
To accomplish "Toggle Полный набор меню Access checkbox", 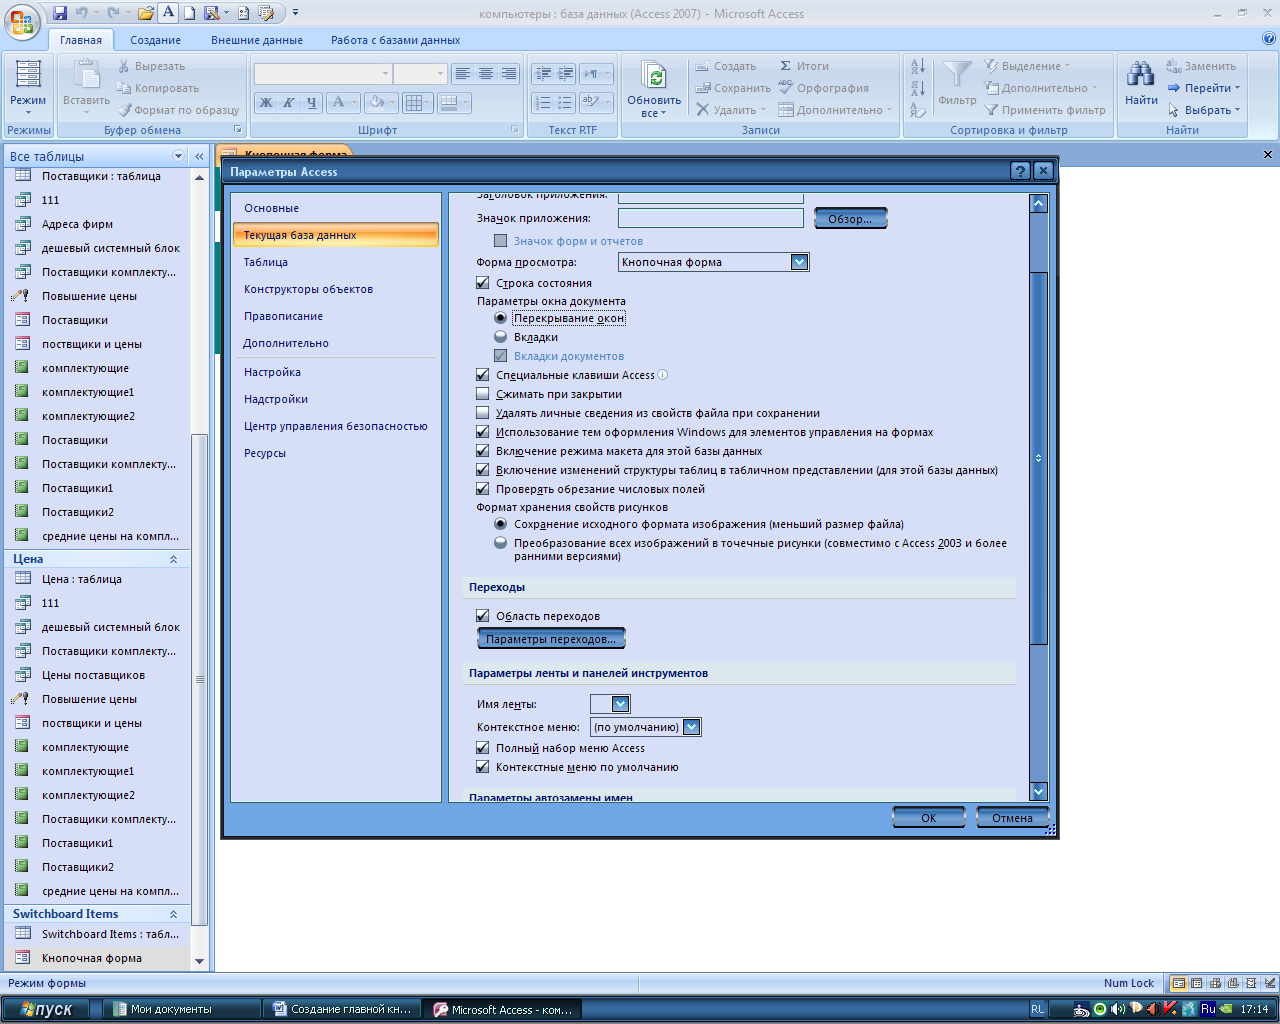I will pos(483,748).
